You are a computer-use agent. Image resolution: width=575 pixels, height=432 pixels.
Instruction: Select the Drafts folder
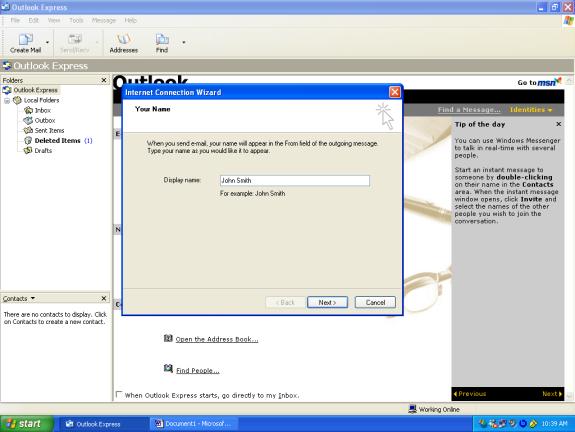tap(38, 150)
